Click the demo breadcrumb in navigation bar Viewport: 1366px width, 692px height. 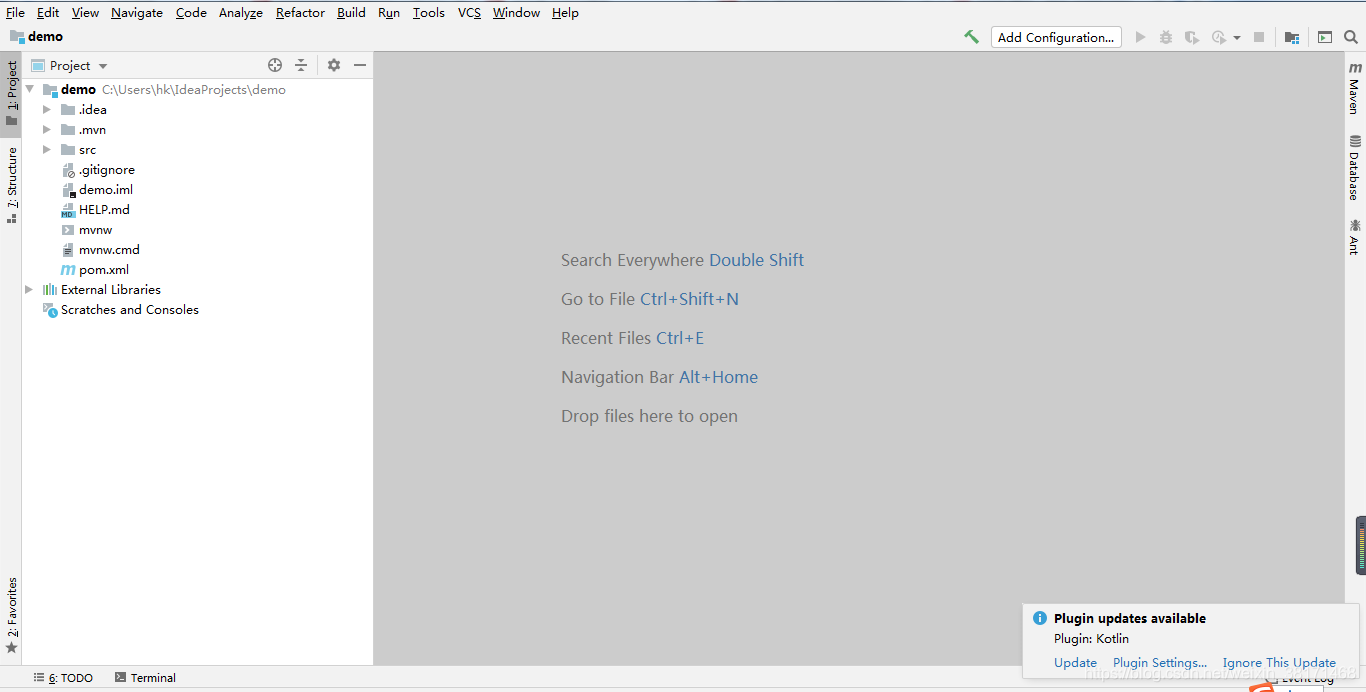click(36, 36)
